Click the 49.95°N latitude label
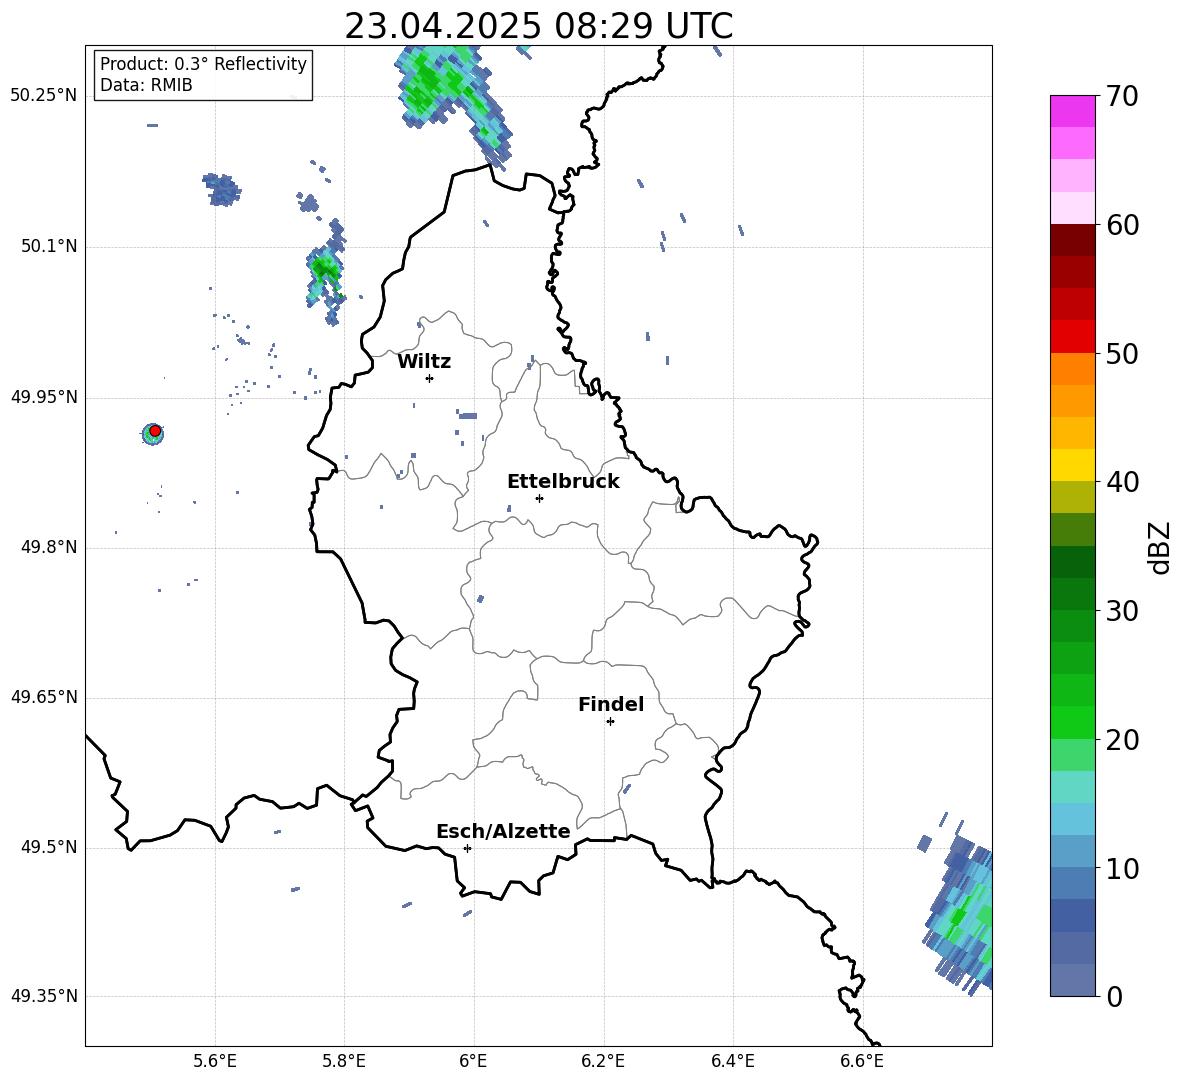 [x=44, y=397]
